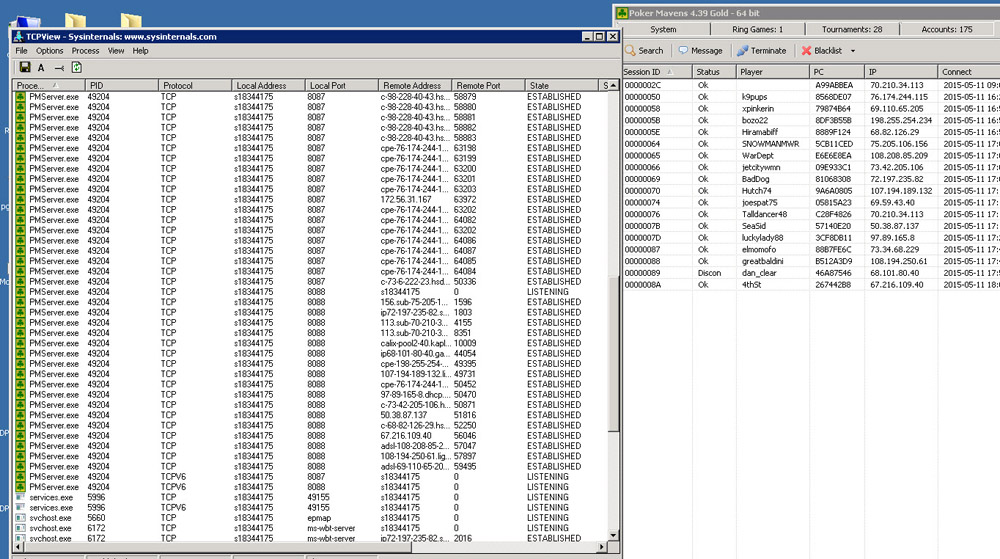Click the Terminate plug icon
The image size is (1000, 559).
[x=742, y=50]
